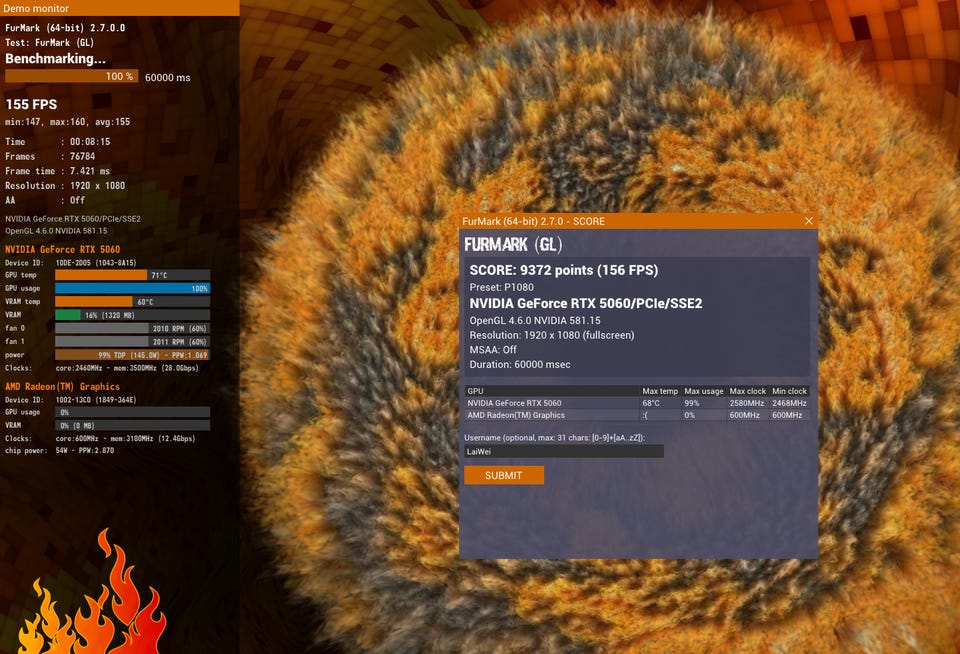Click the '60000 ms' label beside progress bar

pyautogui.click(x=168, y=78)
